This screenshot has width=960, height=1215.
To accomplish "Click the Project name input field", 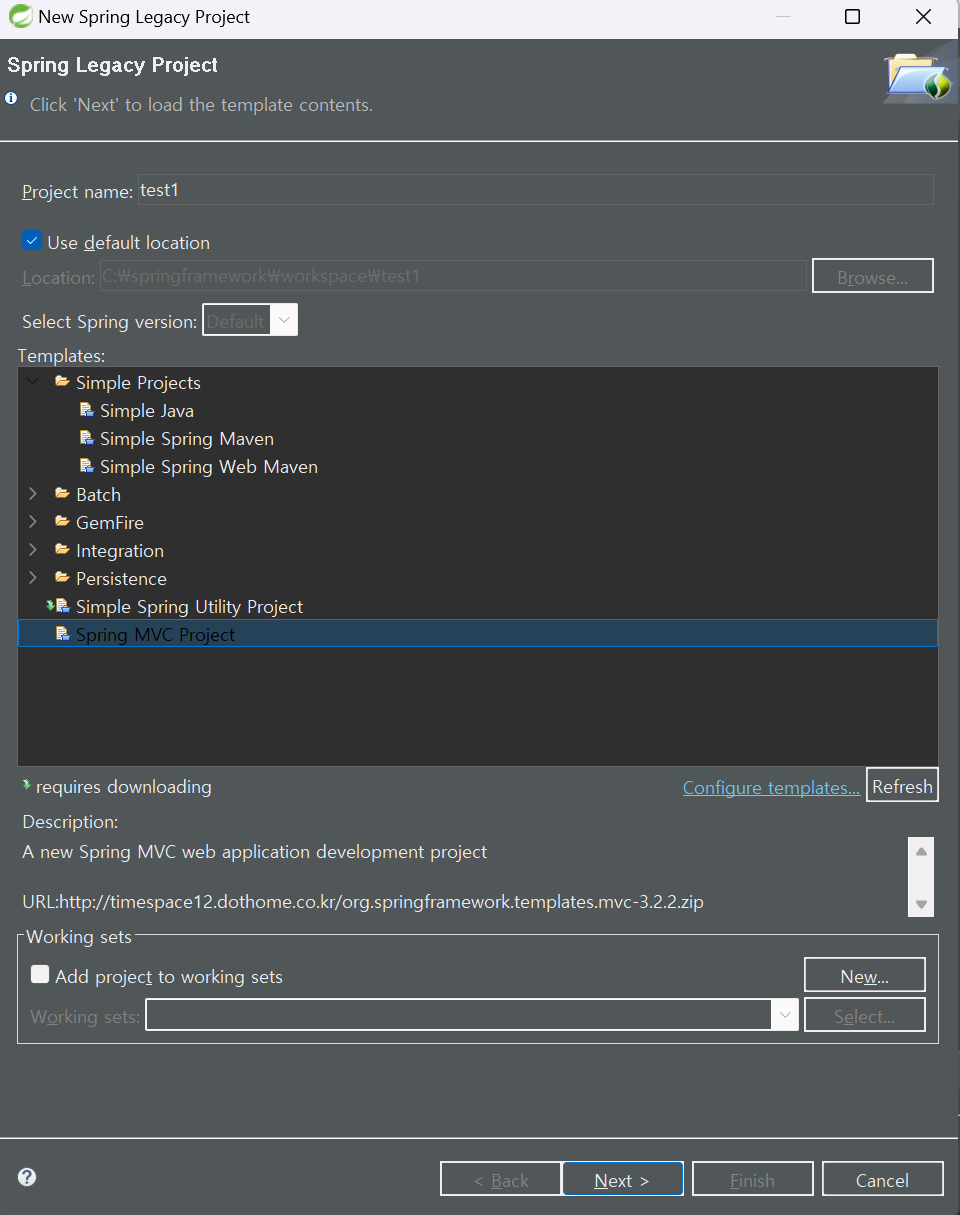I will (x=535, y=190).
